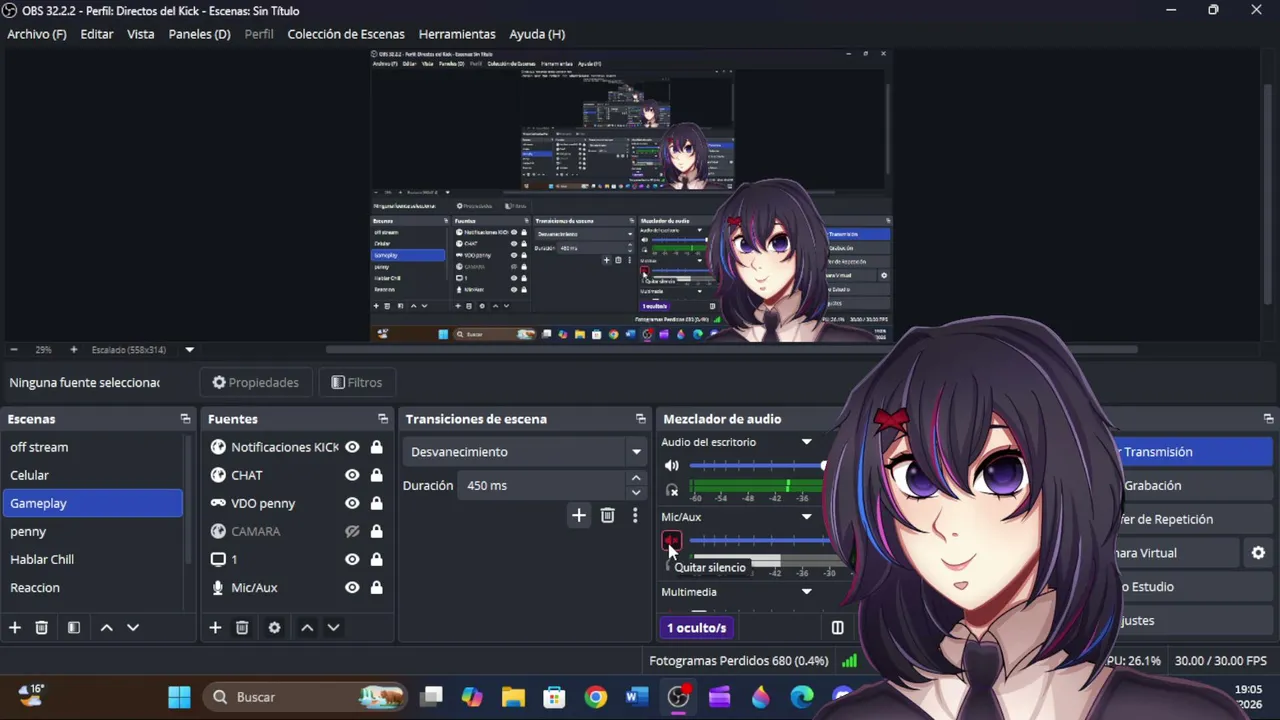
Task: Click the Filtros button
Action: tap(357, 382)
